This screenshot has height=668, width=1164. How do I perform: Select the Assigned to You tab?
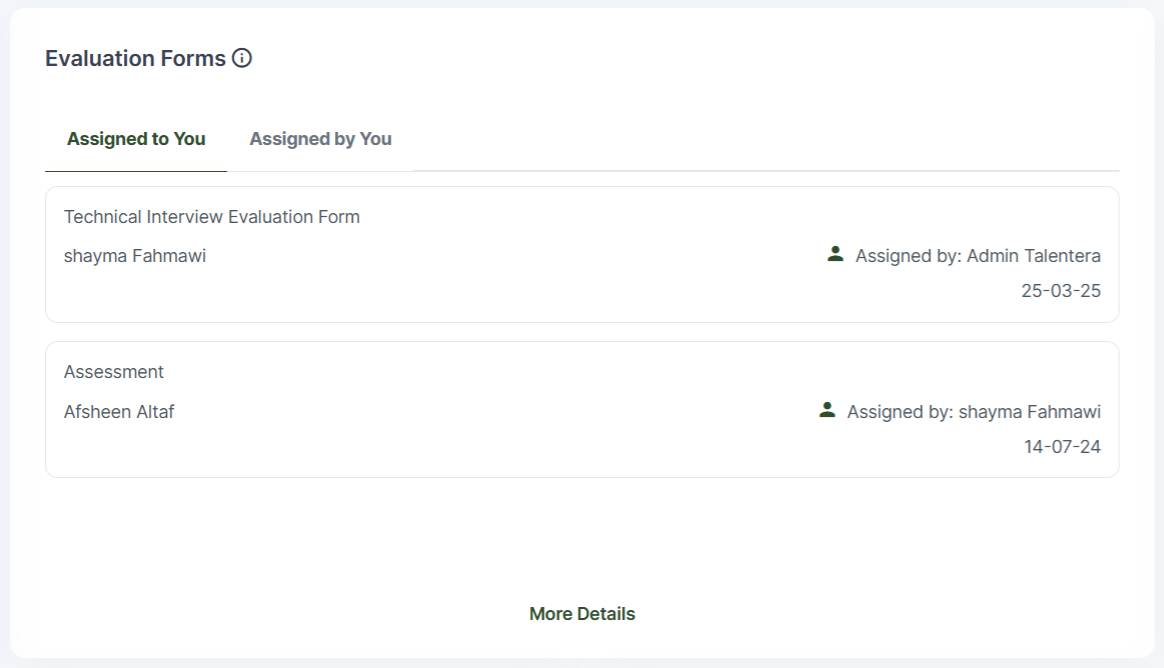[136, 139]
